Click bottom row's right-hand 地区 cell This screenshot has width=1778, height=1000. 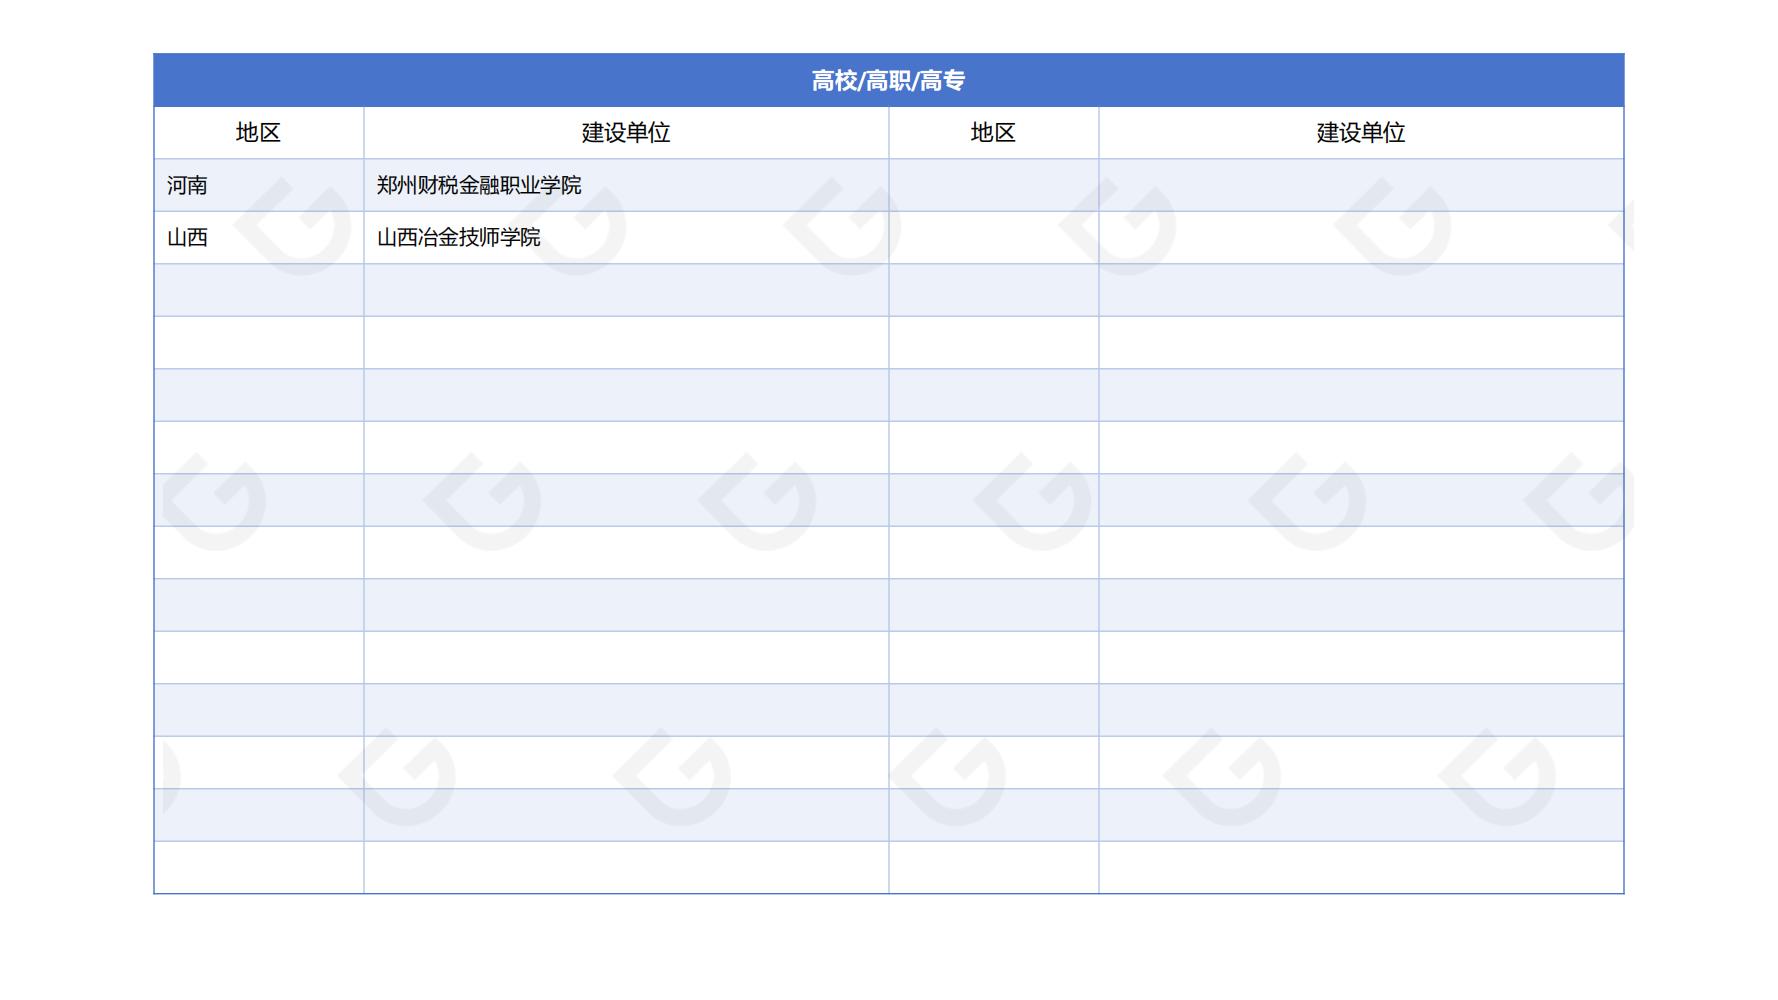point(993,867)
